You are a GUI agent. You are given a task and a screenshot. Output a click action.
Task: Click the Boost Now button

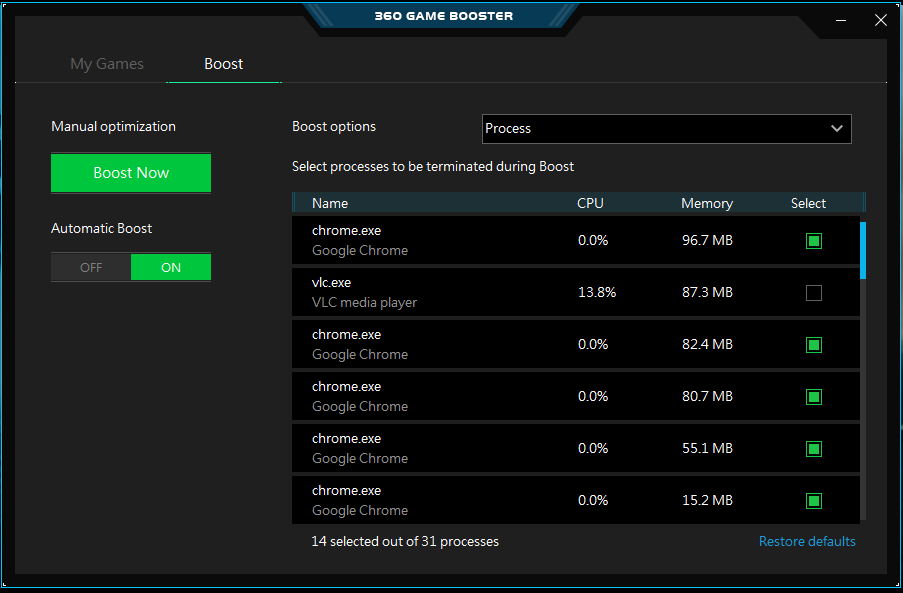(x=131, y=173)
